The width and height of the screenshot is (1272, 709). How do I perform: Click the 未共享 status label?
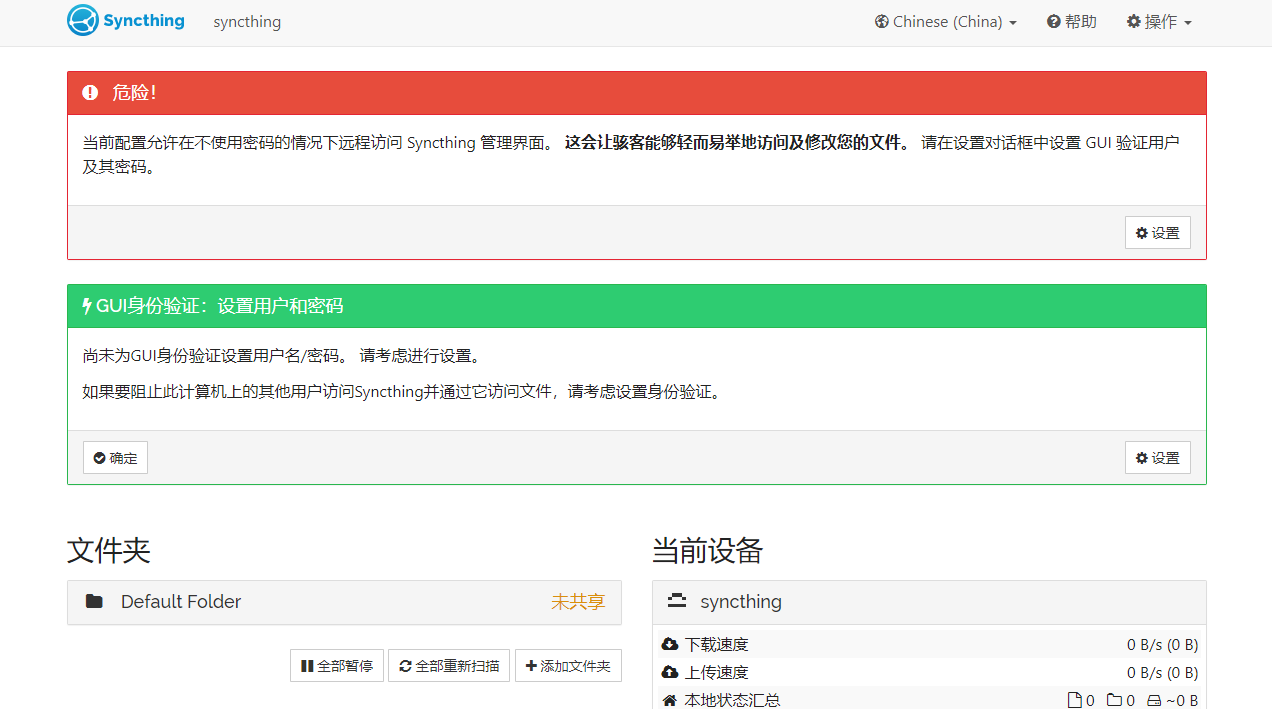tap(578, 602)
